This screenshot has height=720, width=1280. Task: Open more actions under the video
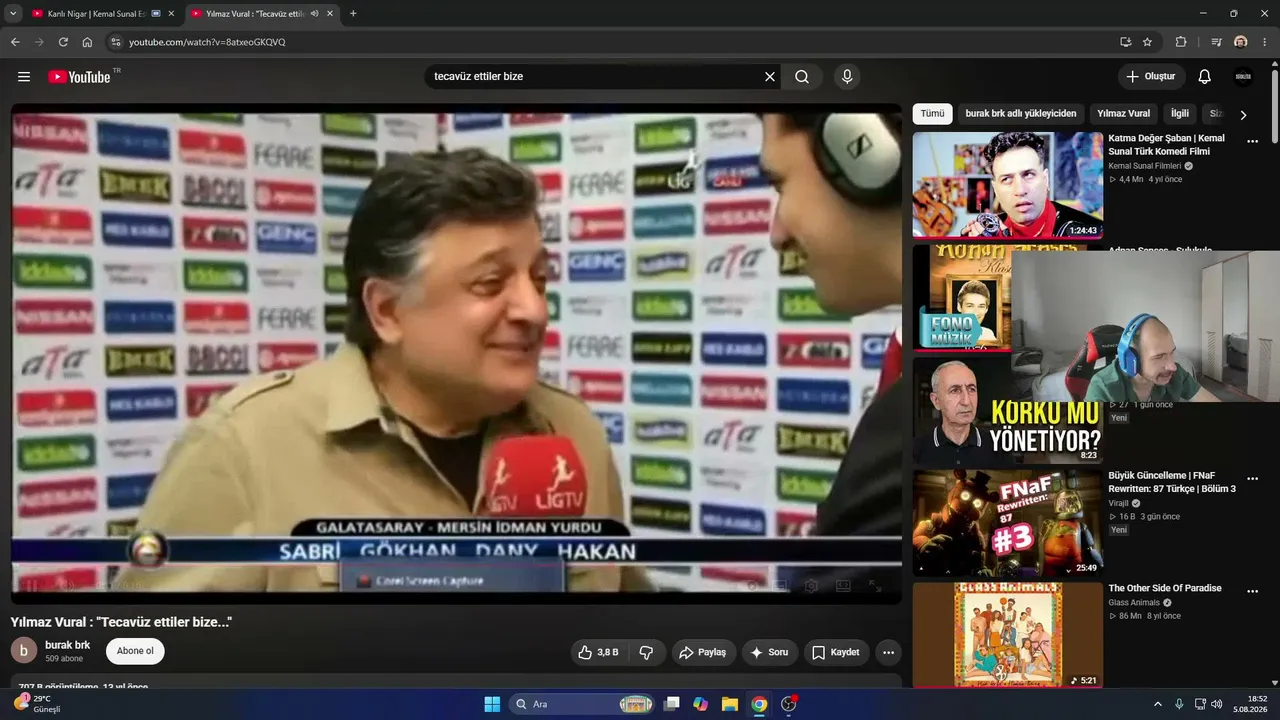pos(888,652)
